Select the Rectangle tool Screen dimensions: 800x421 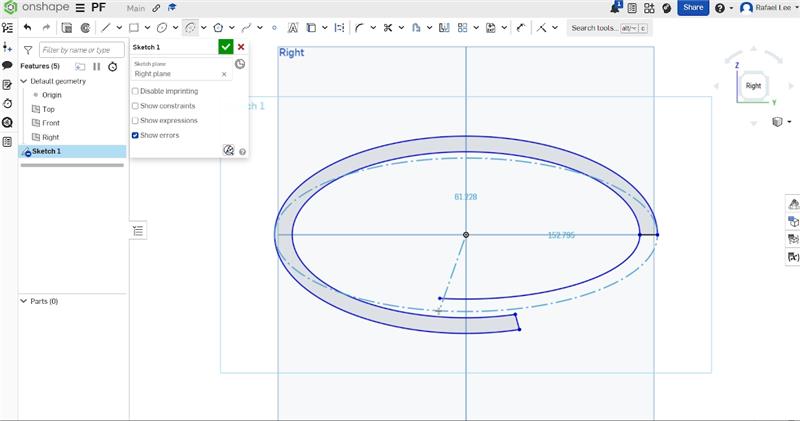(134, 28)
